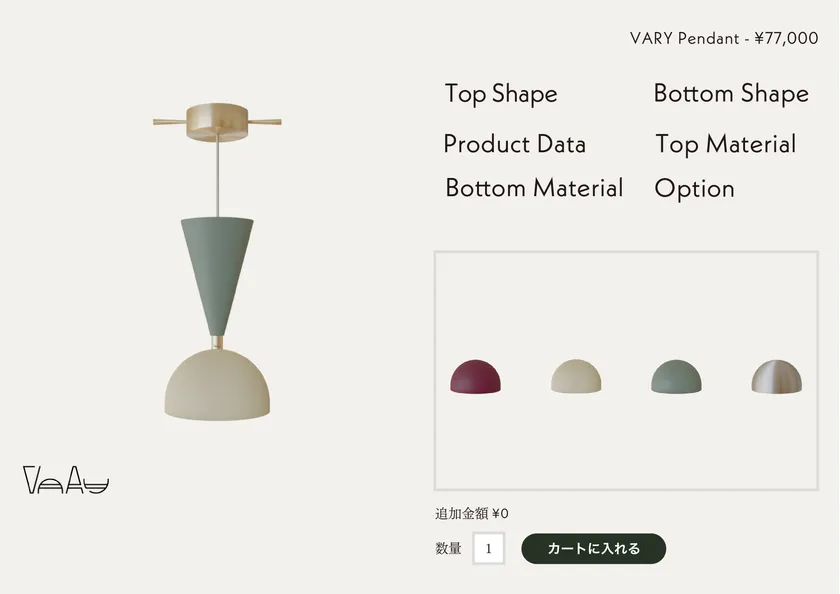
Task: Select the burgundy dome material swatch
Action: pyautogui.click(x=476, y=376)
